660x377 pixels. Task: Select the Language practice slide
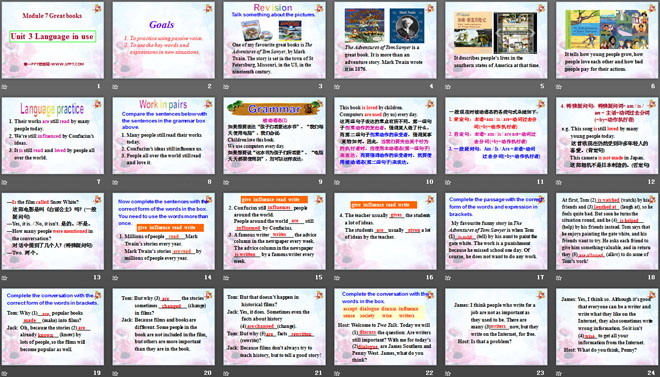coord(53,135)
